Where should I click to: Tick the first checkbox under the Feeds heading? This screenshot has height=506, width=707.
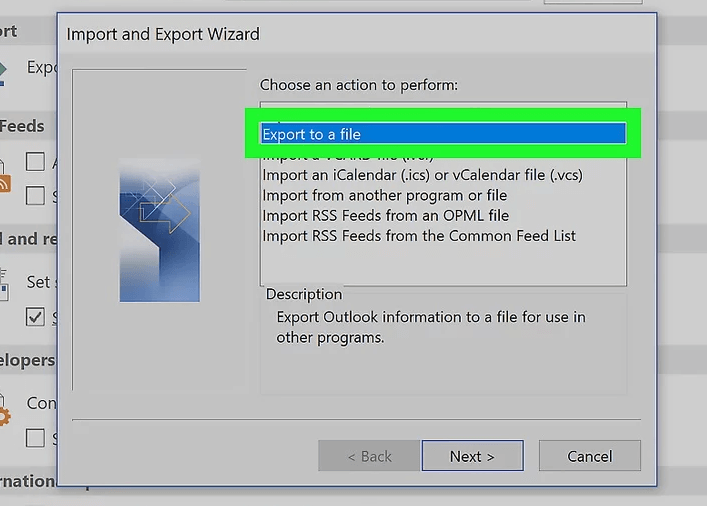pos(36,161)
